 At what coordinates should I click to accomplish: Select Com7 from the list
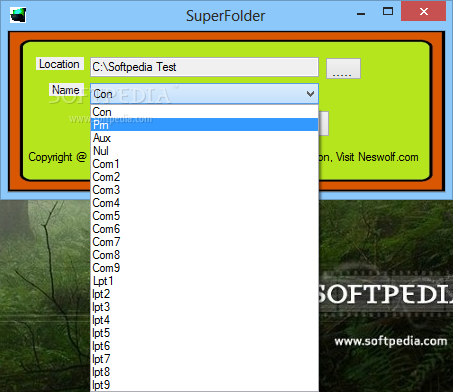tap(204, 242)
